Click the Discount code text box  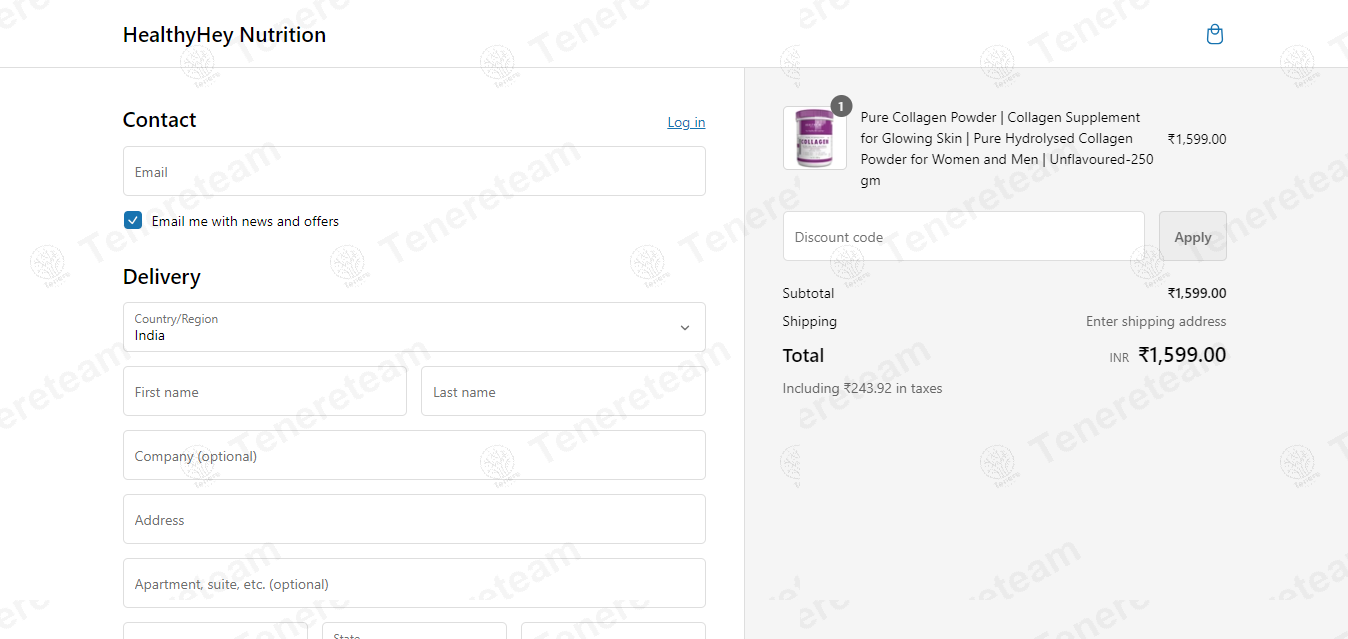(962, 237)
